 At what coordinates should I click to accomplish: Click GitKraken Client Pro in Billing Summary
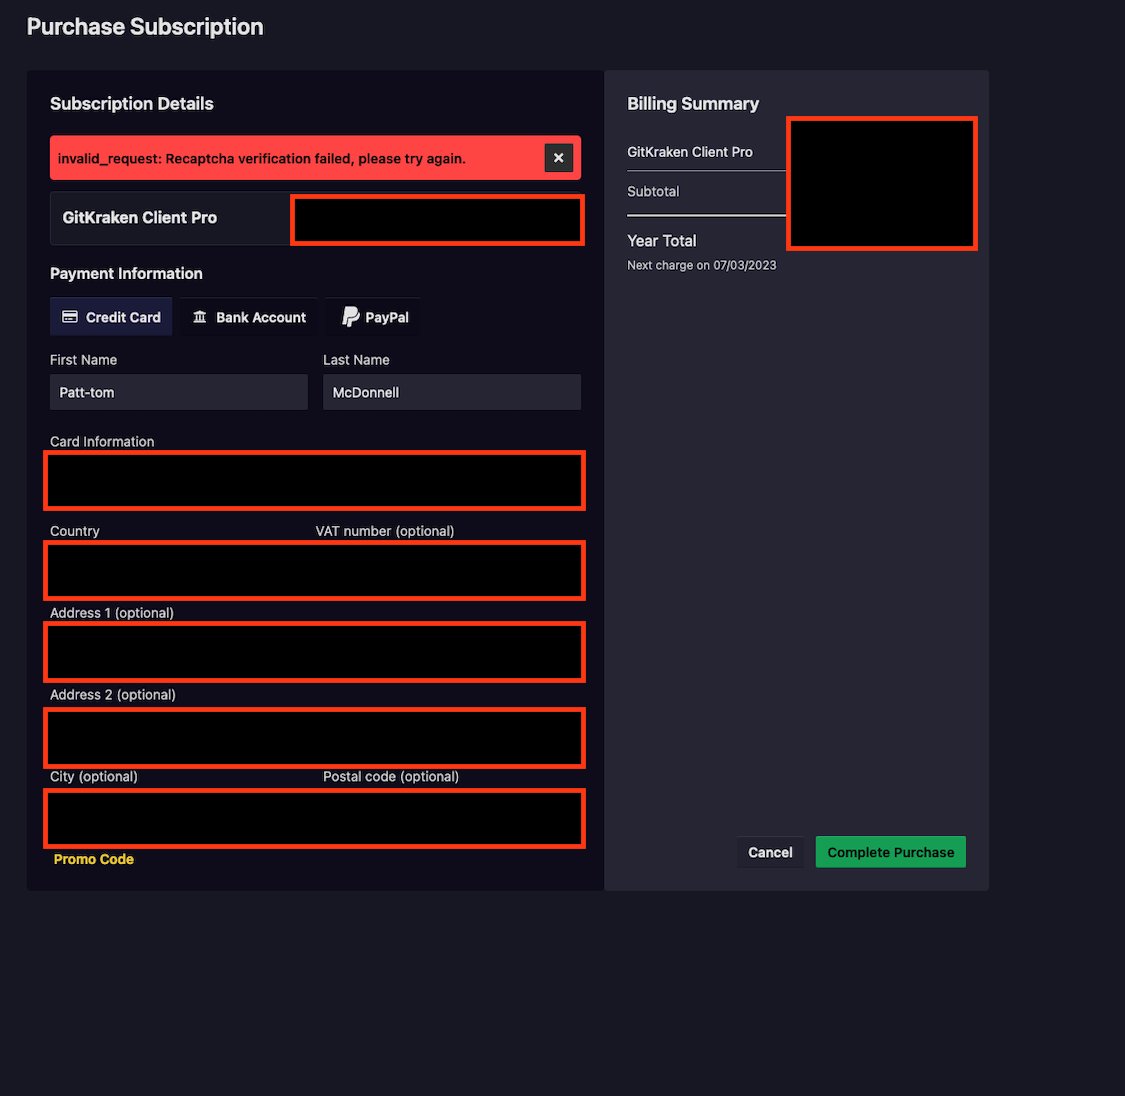(689, 152)
